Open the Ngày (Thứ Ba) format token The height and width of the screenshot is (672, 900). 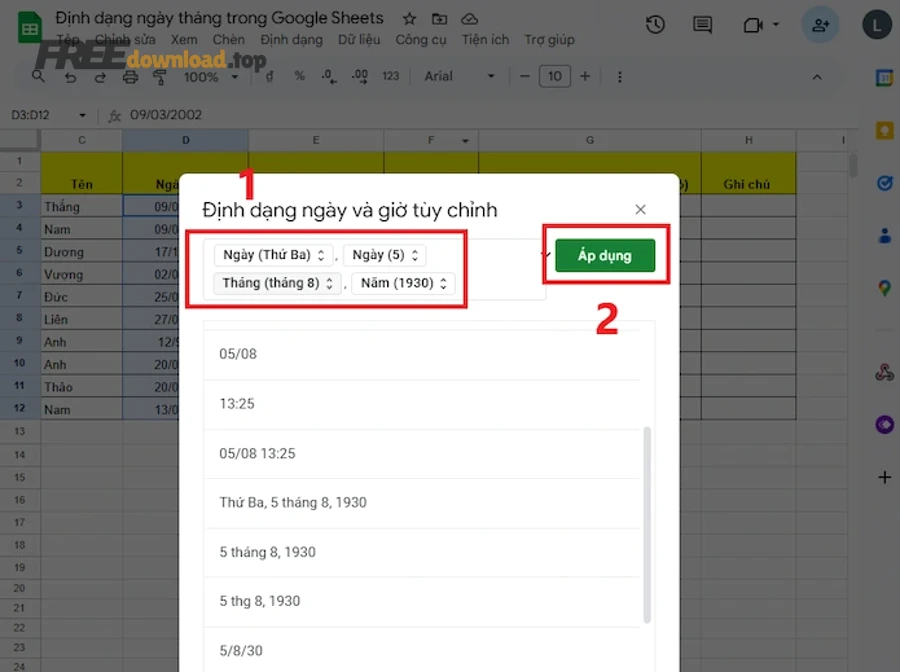click(x=274, y=255)
